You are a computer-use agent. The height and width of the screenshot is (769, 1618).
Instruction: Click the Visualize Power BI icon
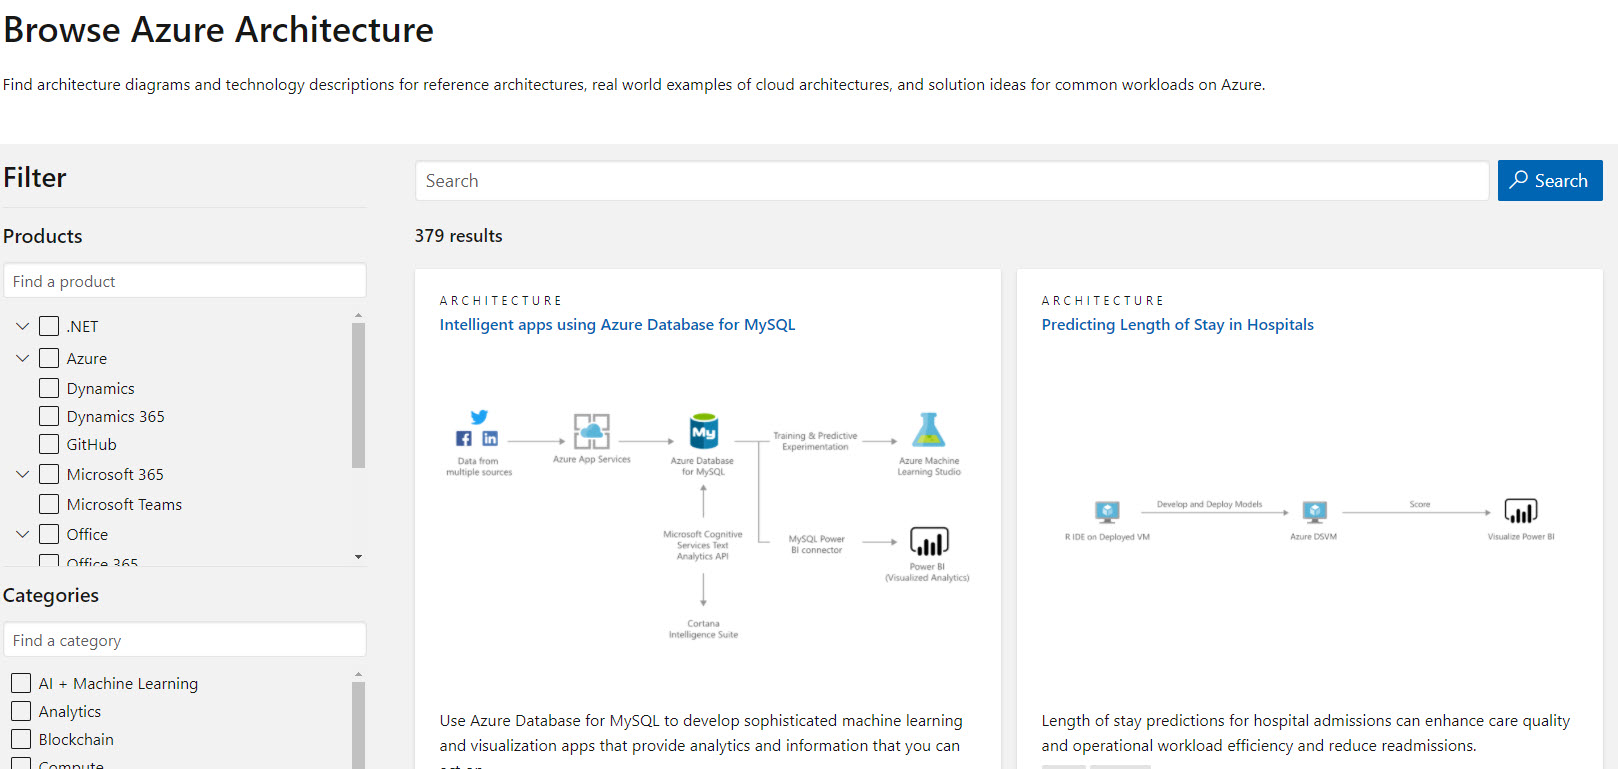pos(1521,511)
